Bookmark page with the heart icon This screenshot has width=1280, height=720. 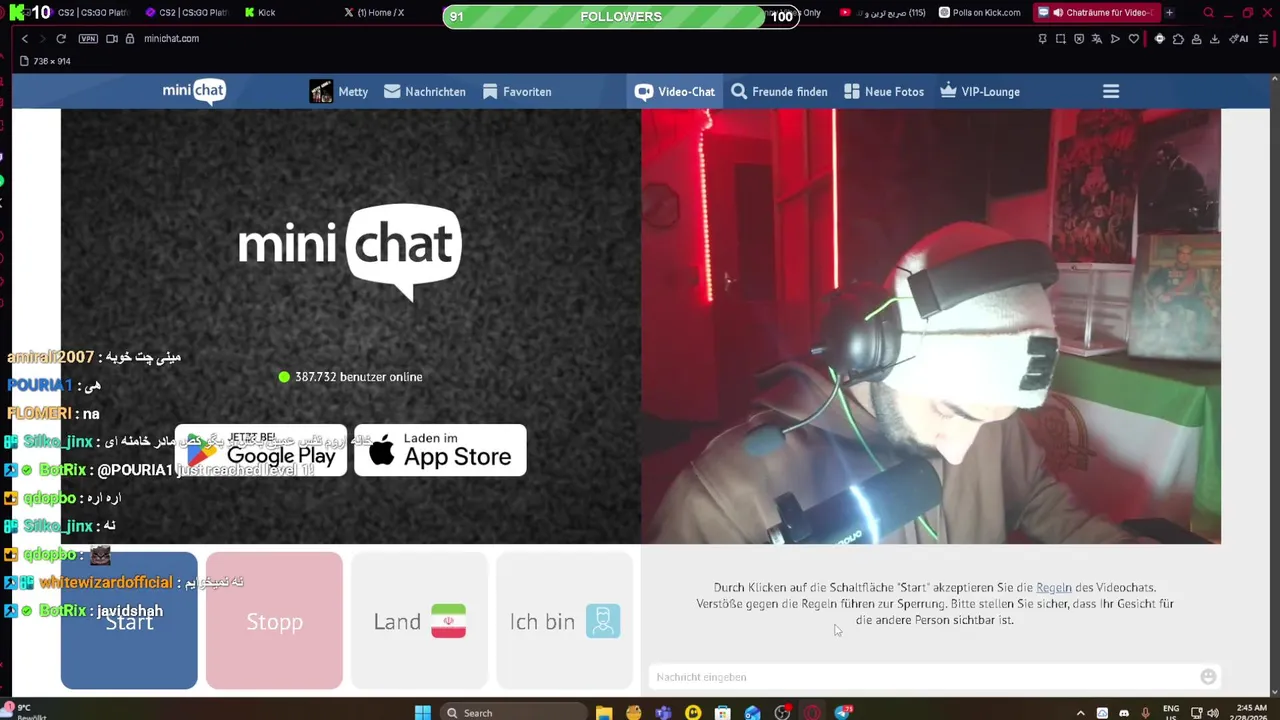[x=1133, y=39]
